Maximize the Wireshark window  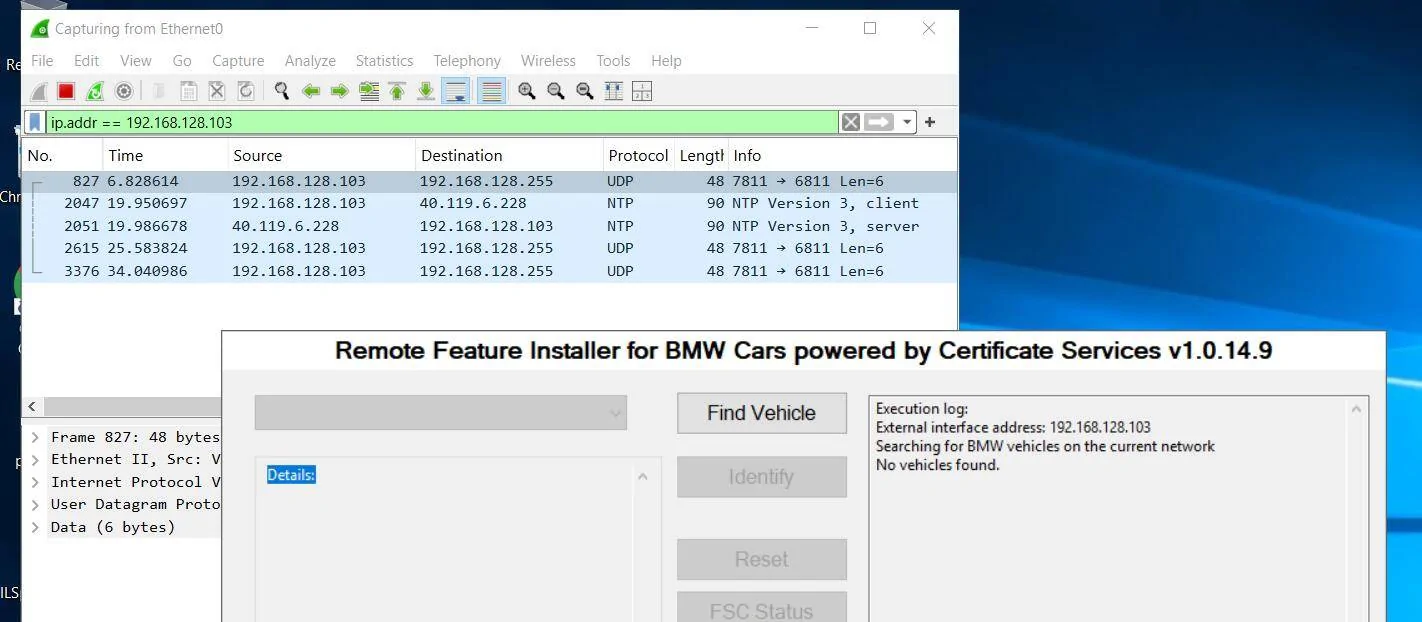(870, 28)
